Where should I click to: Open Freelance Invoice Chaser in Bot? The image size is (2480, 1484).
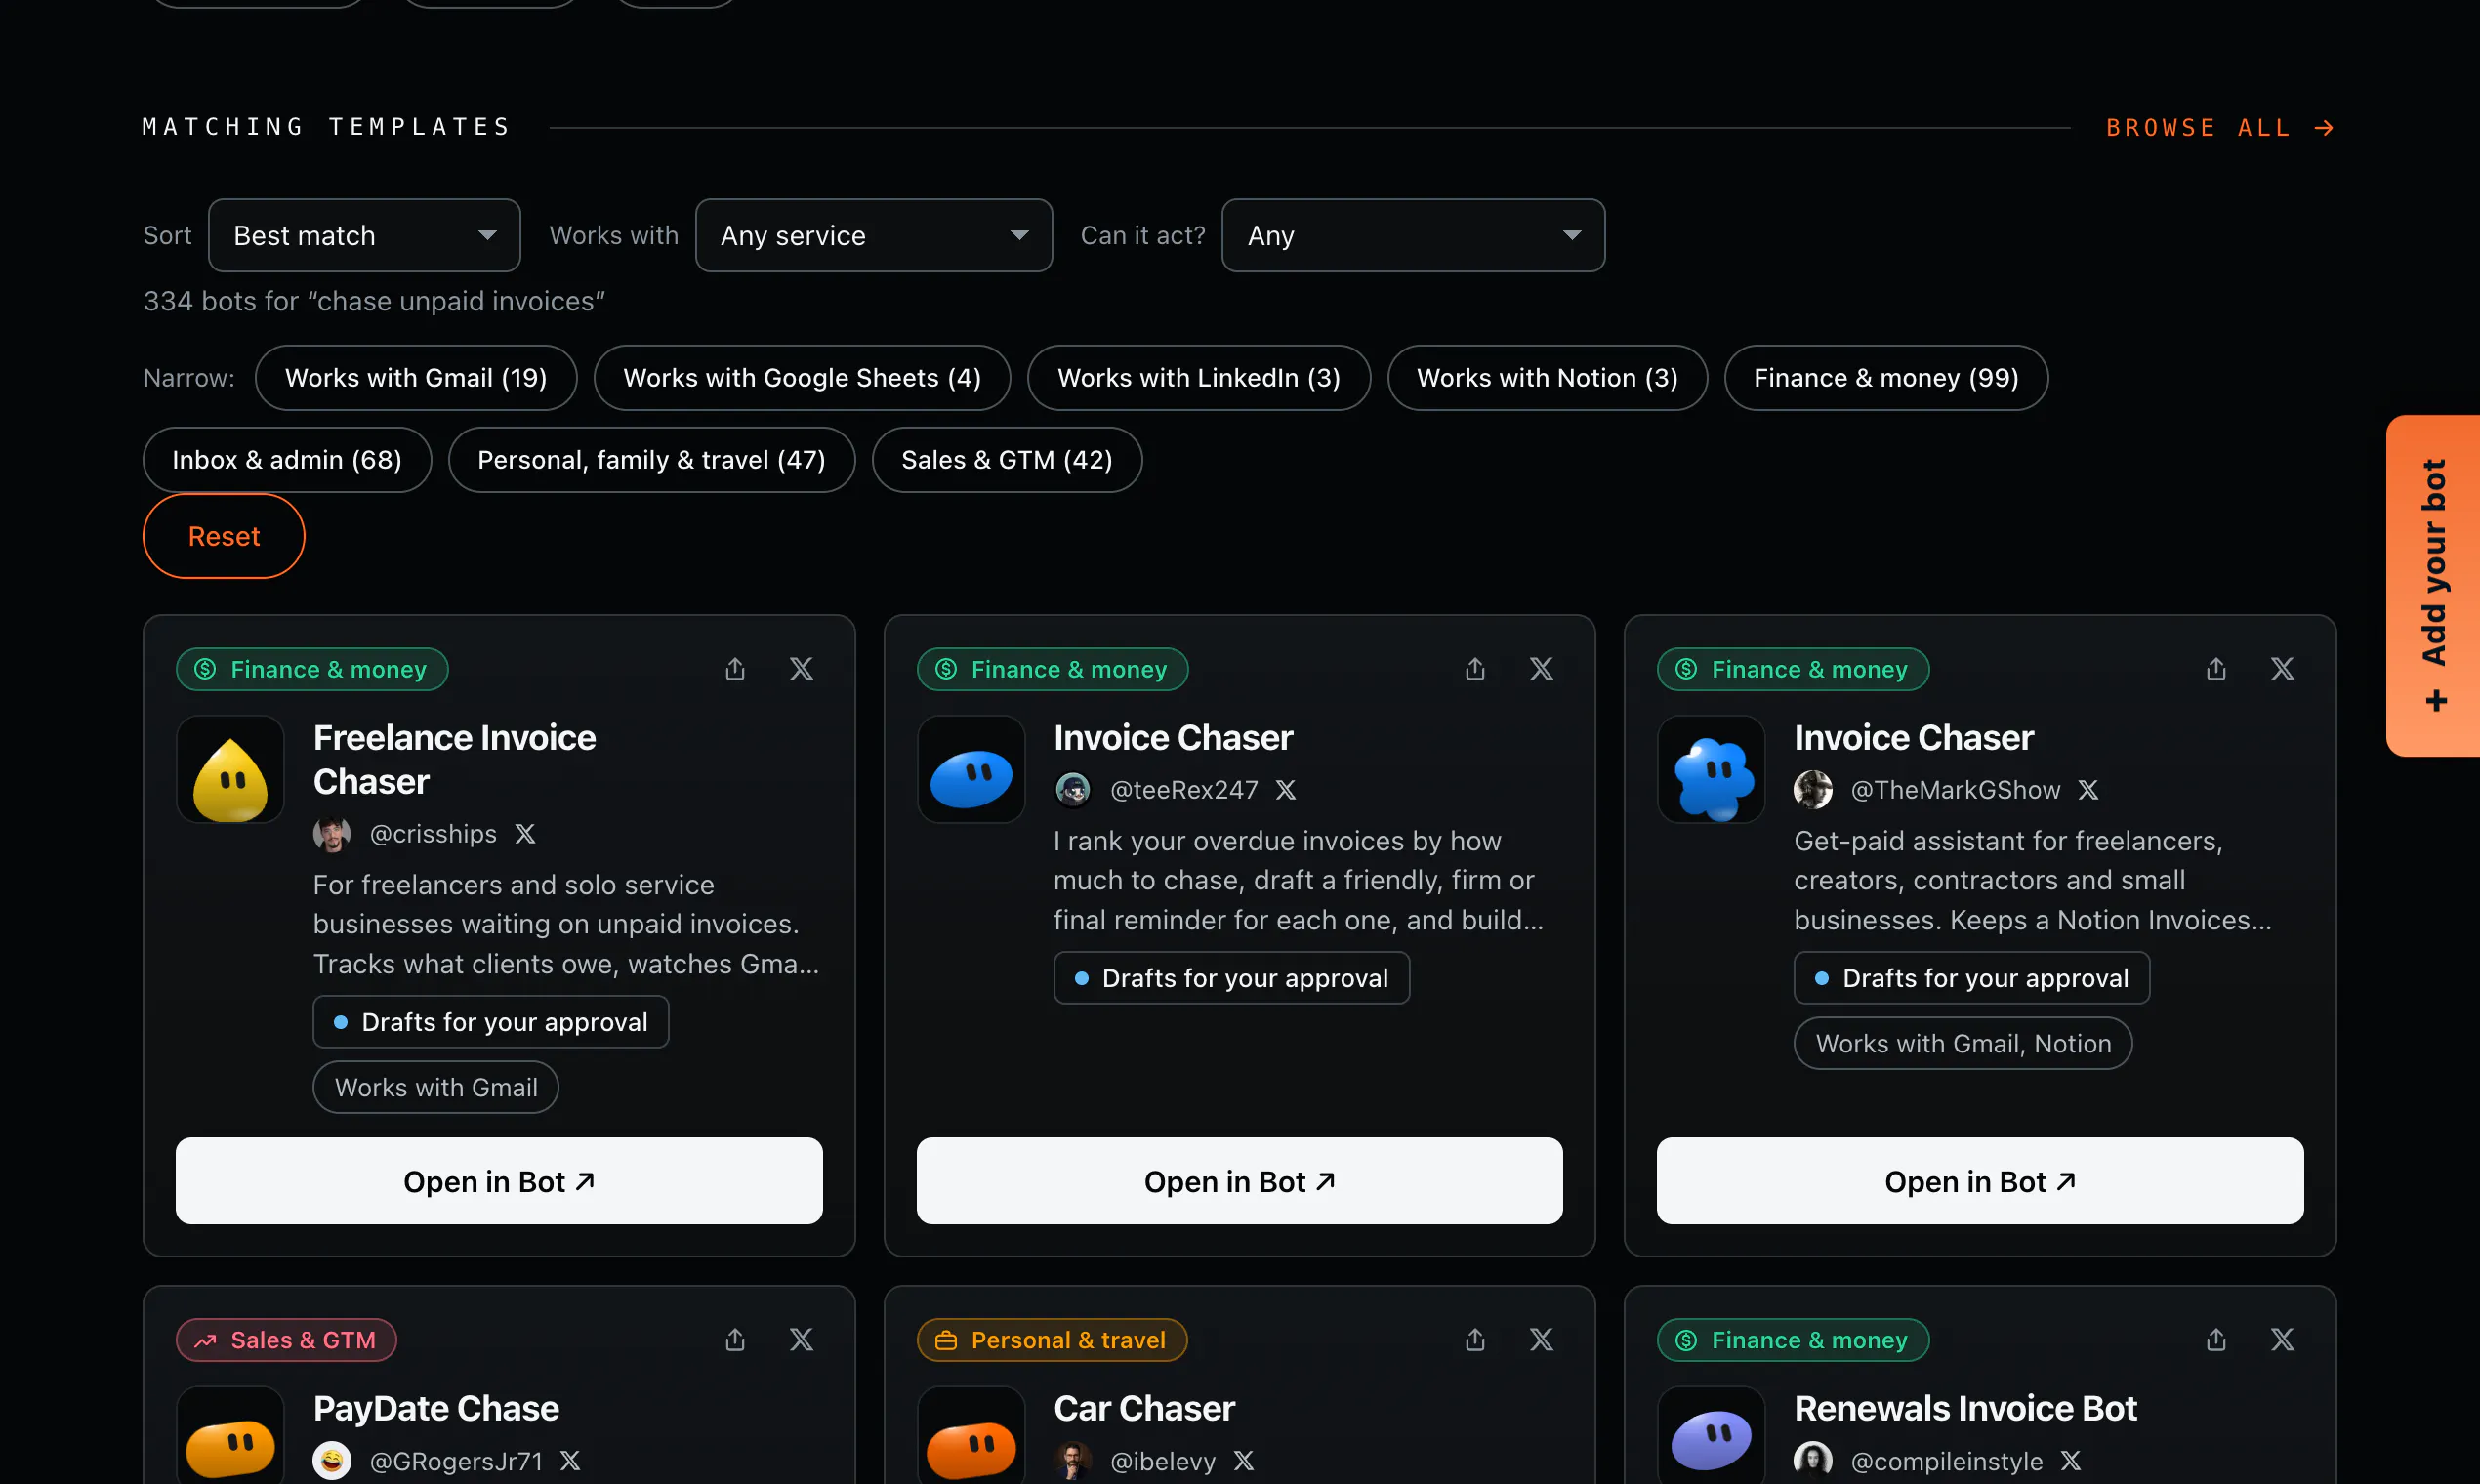[x=499, y=1181]
